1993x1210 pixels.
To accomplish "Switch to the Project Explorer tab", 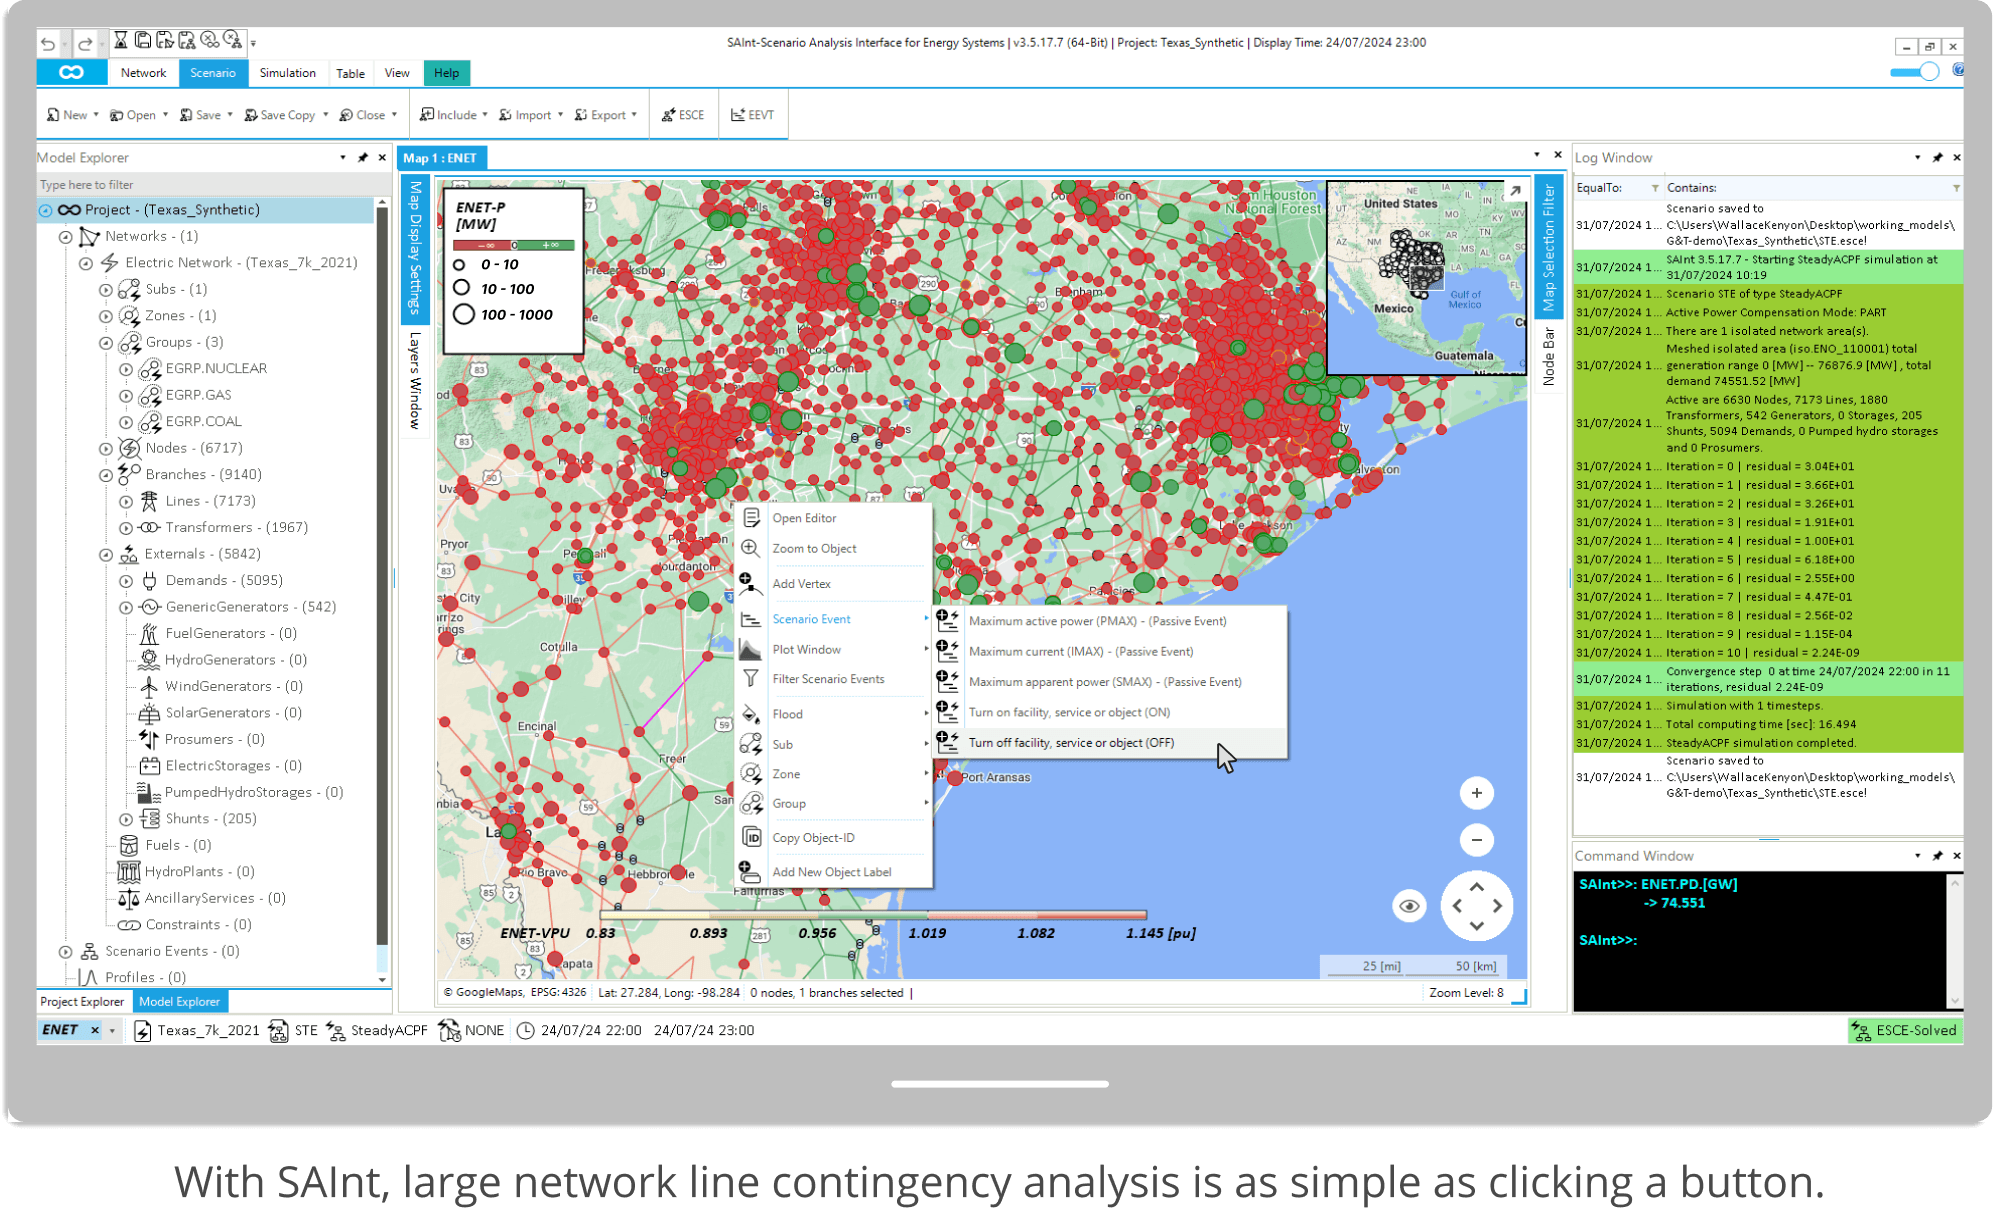I will (x=82, y=1001).
